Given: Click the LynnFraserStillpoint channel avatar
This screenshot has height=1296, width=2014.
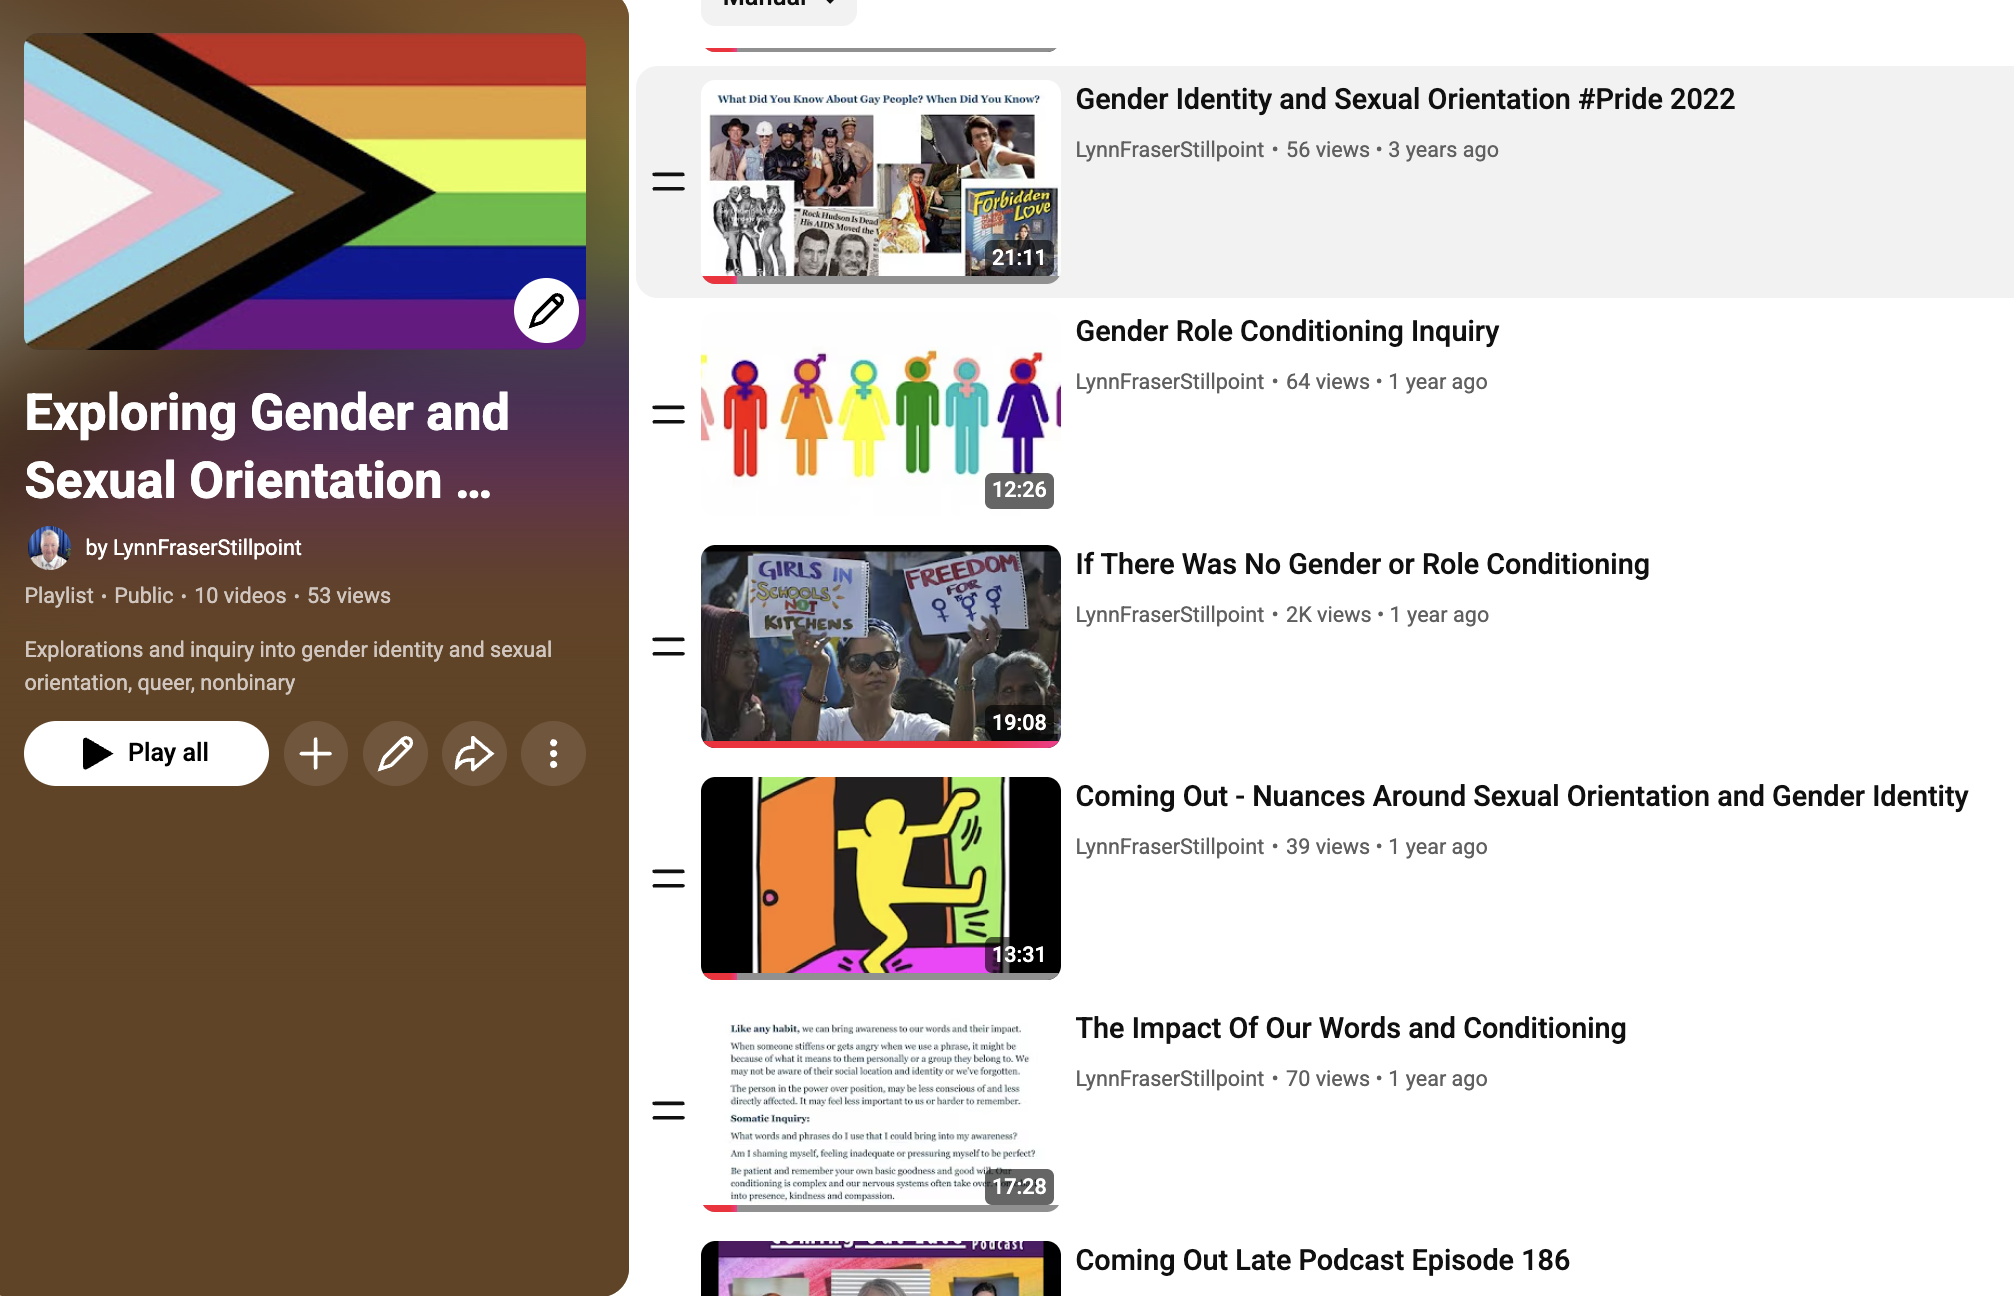Looking at the screenshot, I should pos(48,548).
